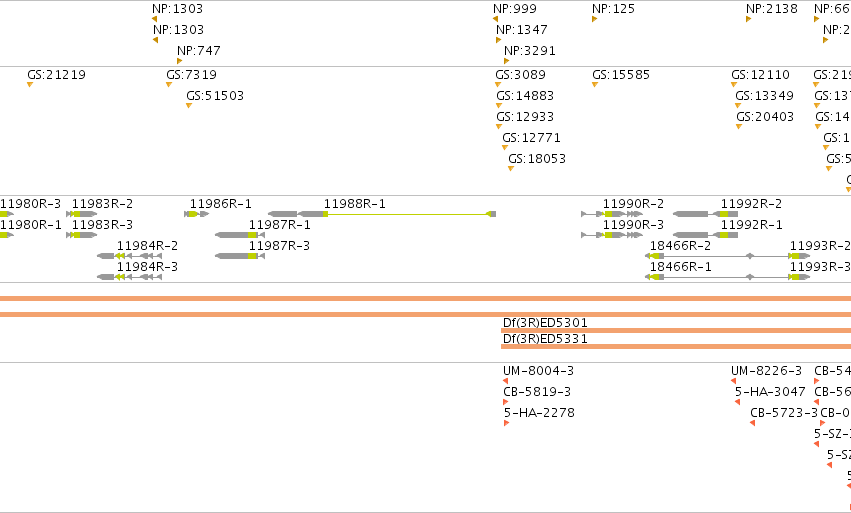Click the NP:1347 triangle marker
The height and width of the screenshot is (513, 851).
click(x=499, y=40)
